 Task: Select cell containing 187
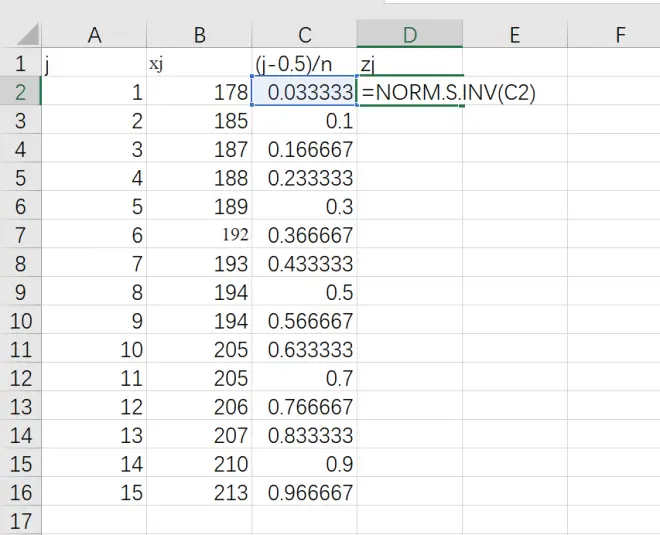(x=200, y=148)
